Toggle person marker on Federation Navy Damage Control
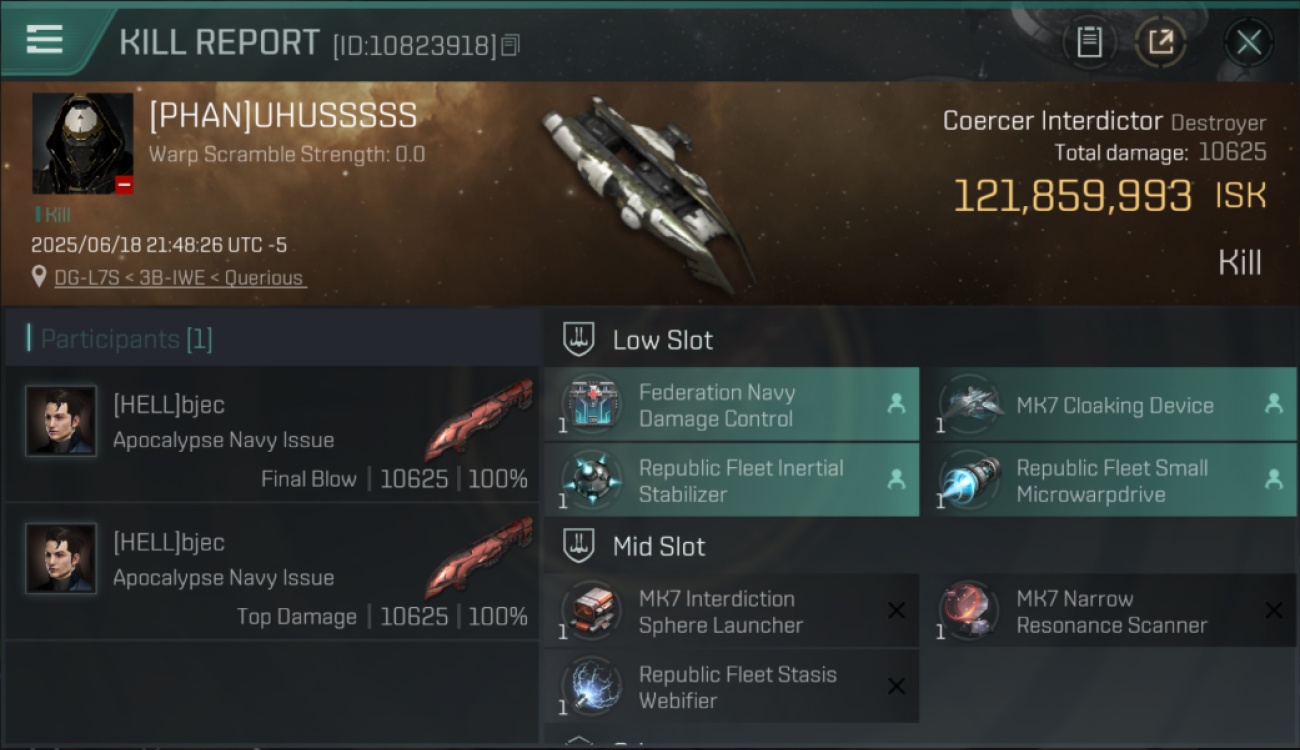This screenshot has width=1300, height=750. point(896,404)
